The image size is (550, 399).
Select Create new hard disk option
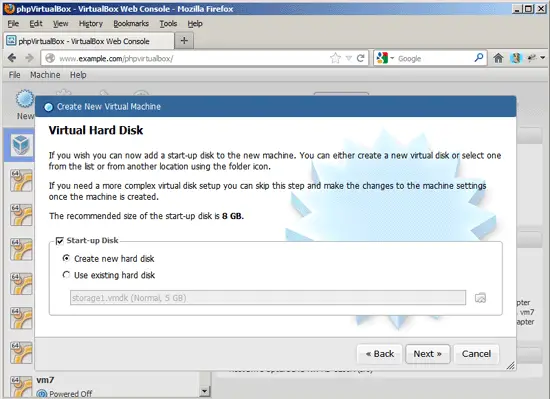[x=66, y=258]
